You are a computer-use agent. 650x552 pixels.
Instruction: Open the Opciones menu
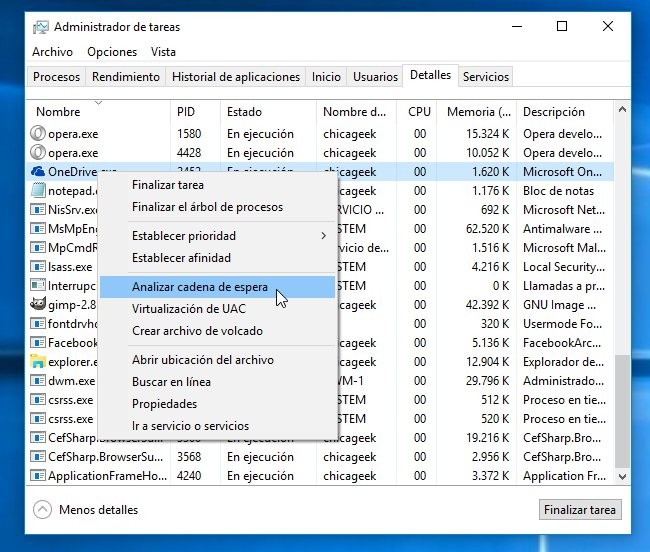click(112, 52)
